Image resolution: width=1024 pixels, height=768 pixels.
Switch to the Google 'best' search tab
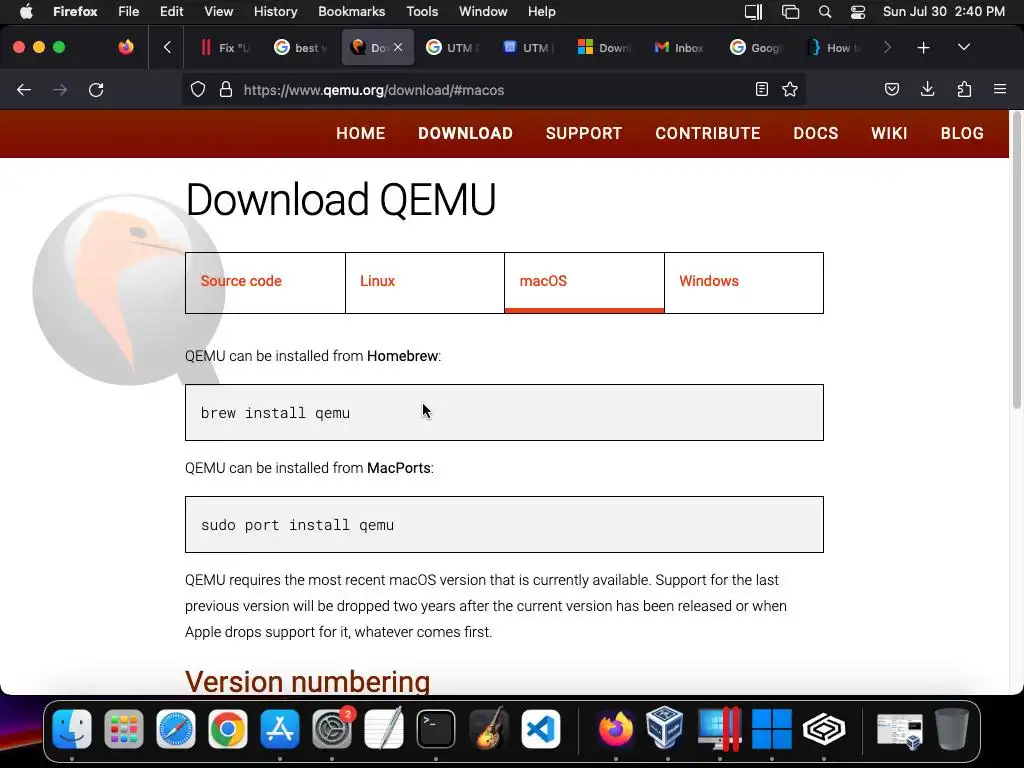click(x=301, y=47)
